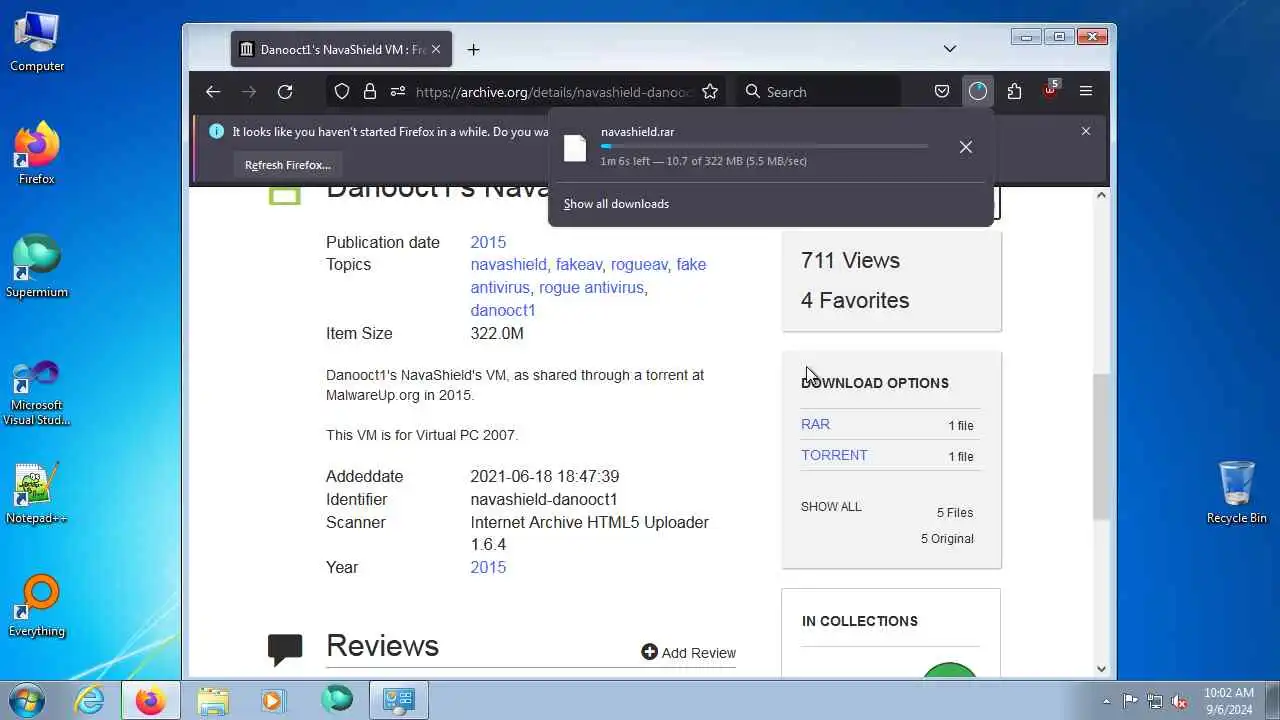
Task: Click the Item Size value 322.0M
Action: pyautogui.click(x=497, y=333)
